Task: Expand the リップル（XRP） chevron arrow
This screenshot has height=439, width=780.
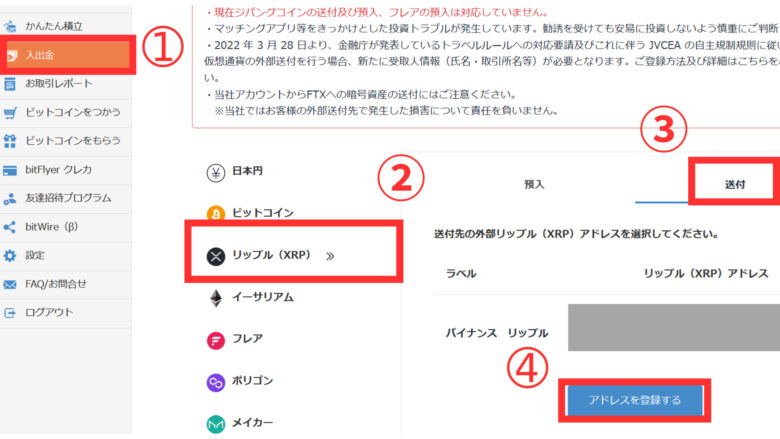Action: [x=330, y=256]
